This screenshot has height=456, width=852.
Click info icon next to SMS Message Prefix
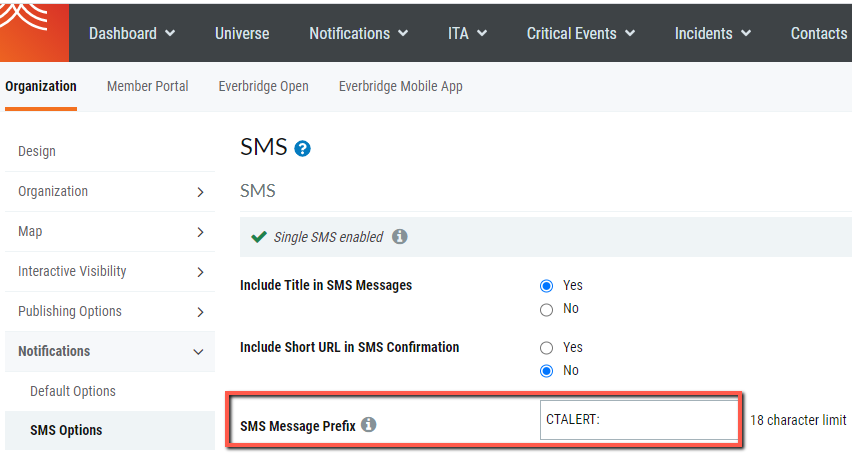pyautogui.click(x=369, y=425)
